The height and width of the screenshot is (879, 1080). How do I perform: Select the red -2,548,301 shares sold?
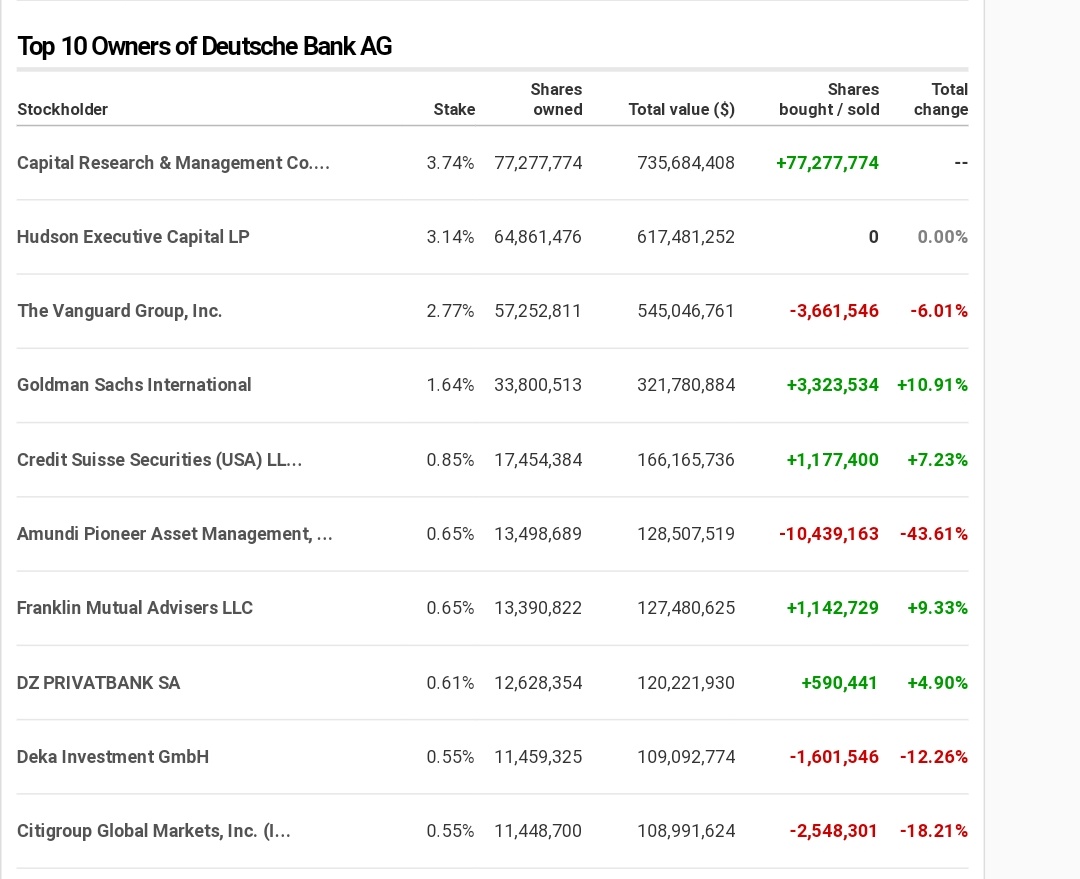point(834,831)
